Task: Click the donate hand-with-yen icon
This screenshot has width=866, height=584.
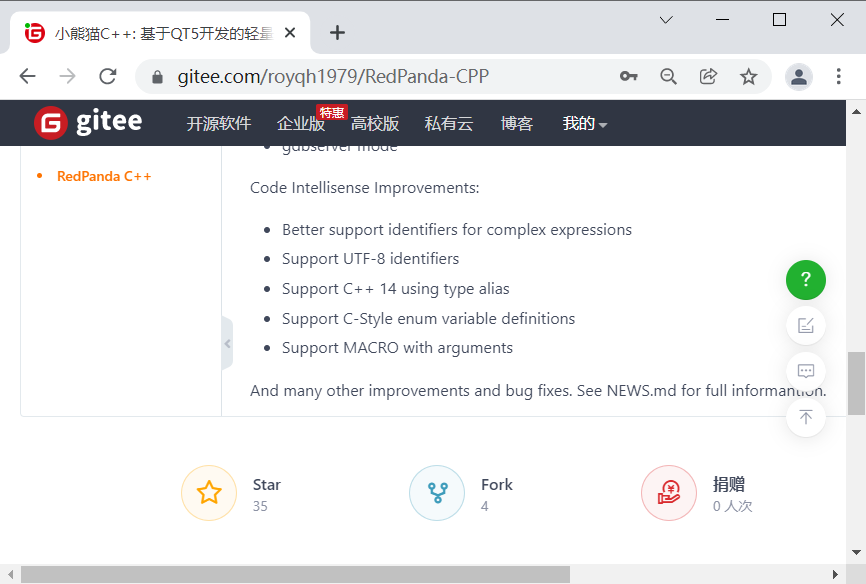Action: click(x=669, y=493)
